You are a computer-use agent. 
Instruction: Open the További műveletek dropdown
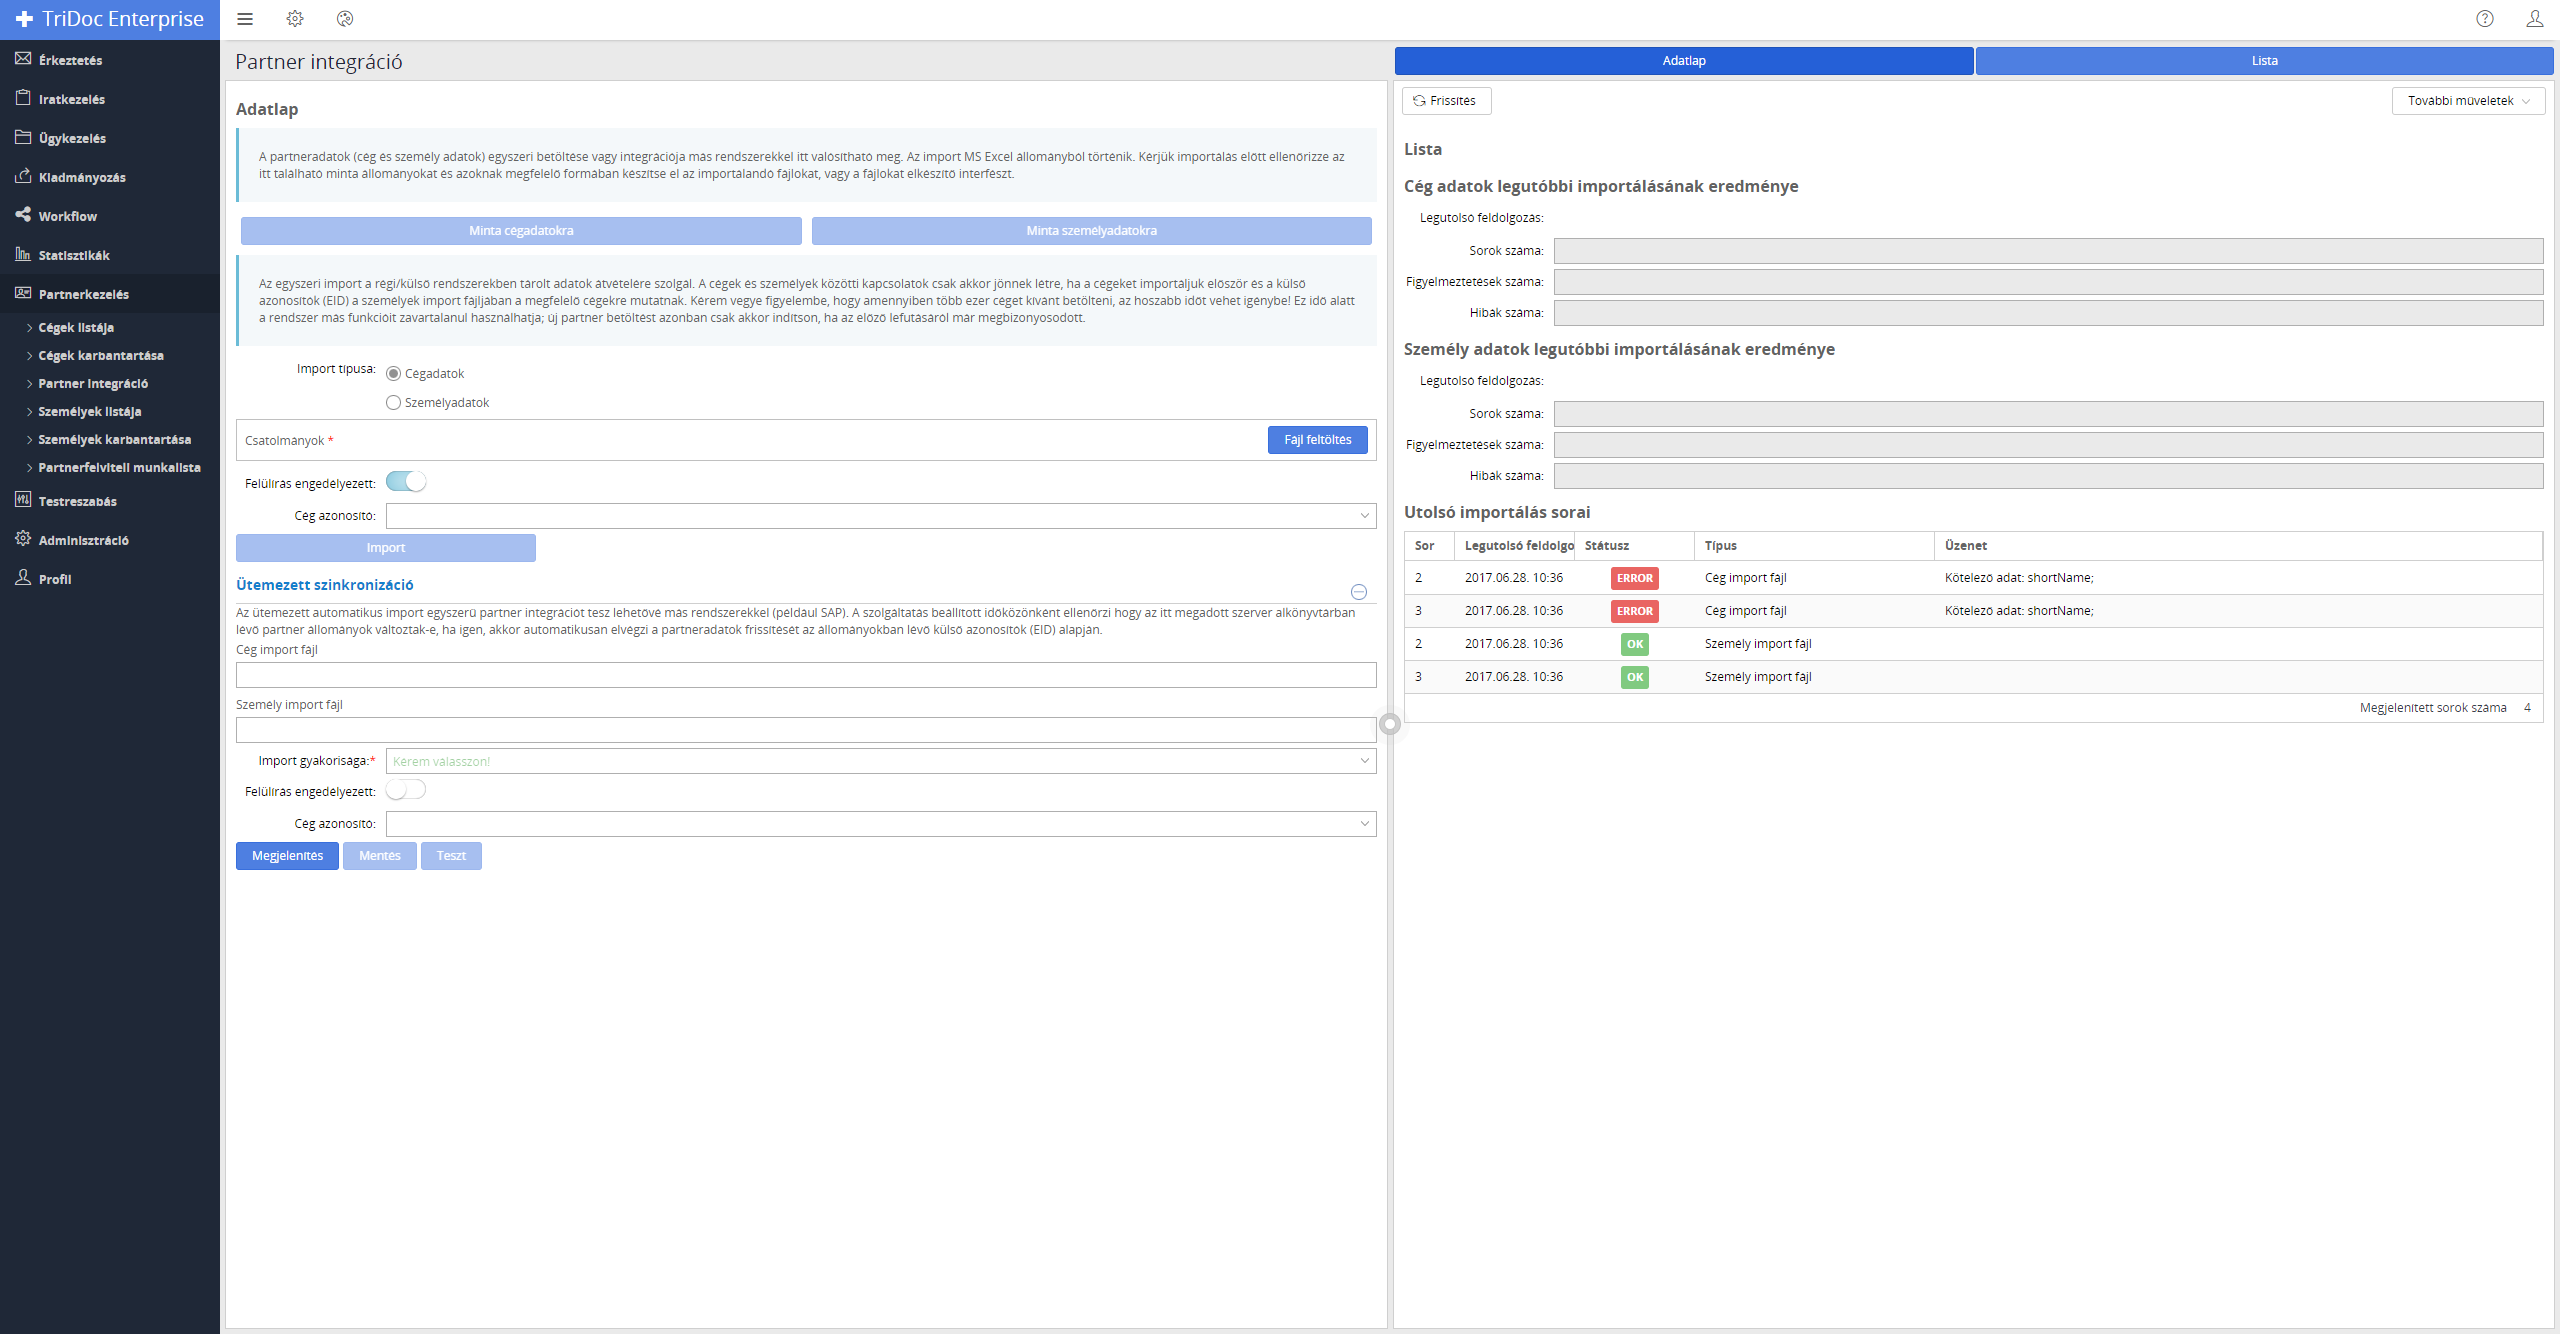tap(2468, 101)
